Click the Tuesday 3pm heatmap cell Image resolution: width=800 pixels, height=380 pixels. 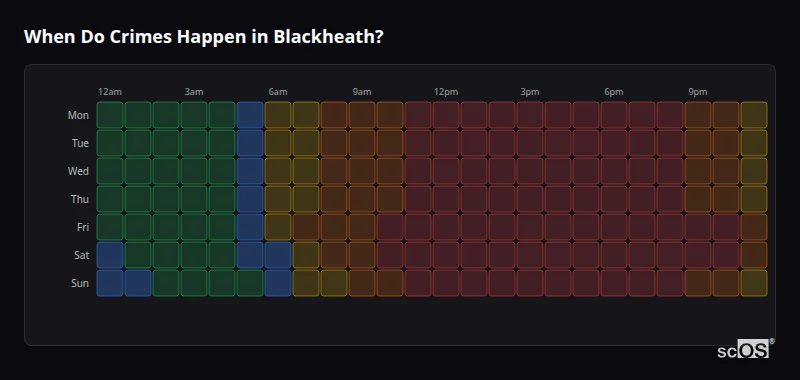[x=530, y=143]
